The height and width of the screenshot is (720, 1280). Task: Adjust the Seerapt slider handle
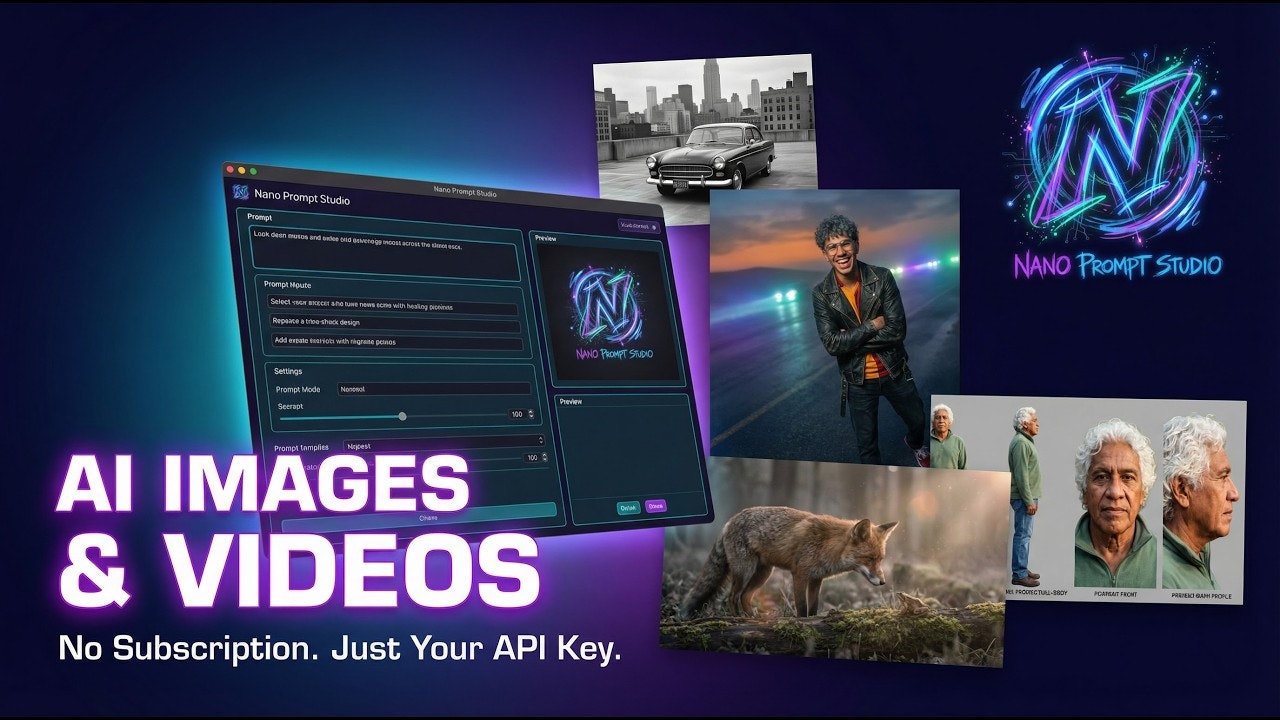[x=402, y=416]
